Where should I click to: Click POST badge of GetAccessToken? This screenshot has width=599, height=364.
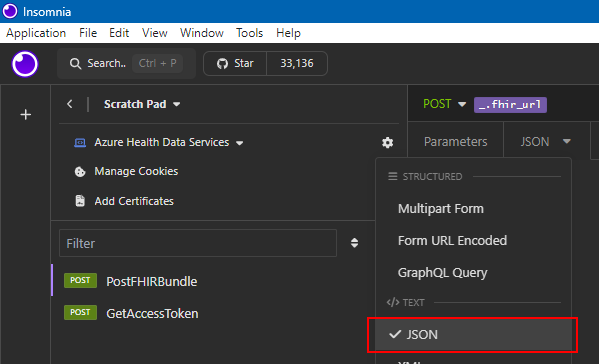coord(80,312)
